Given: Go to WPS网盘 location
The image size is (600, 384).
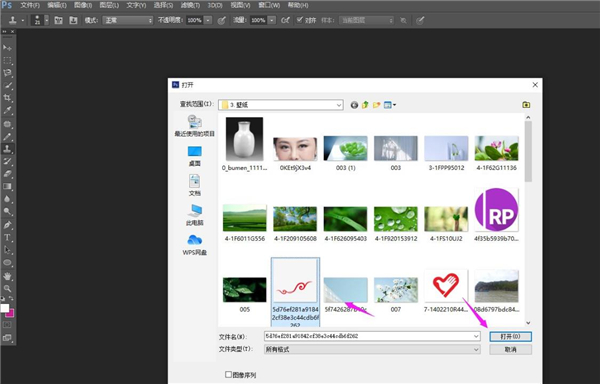Looking at the screenshot, I should [x=194, y=245].
